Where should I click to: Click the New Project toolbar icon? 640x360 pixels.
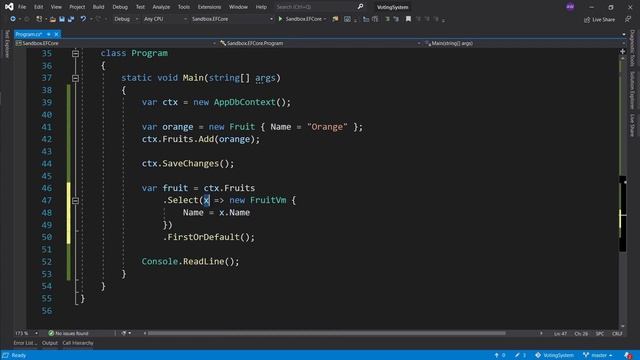[39, 19]
